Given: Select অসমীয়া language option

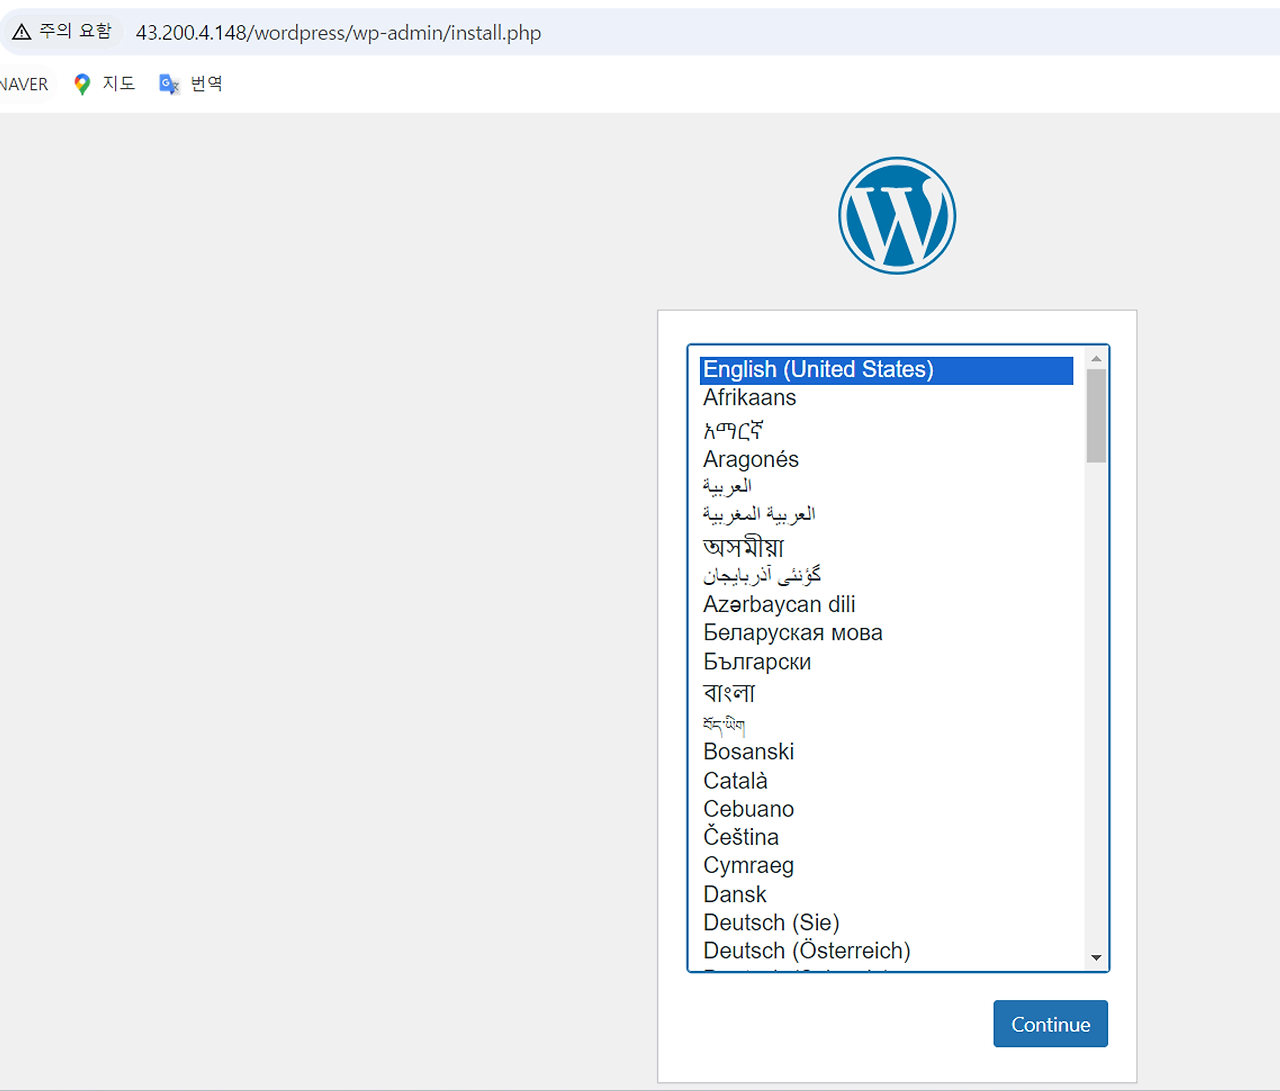Looking at the screenshot, I should coord(886,546).
